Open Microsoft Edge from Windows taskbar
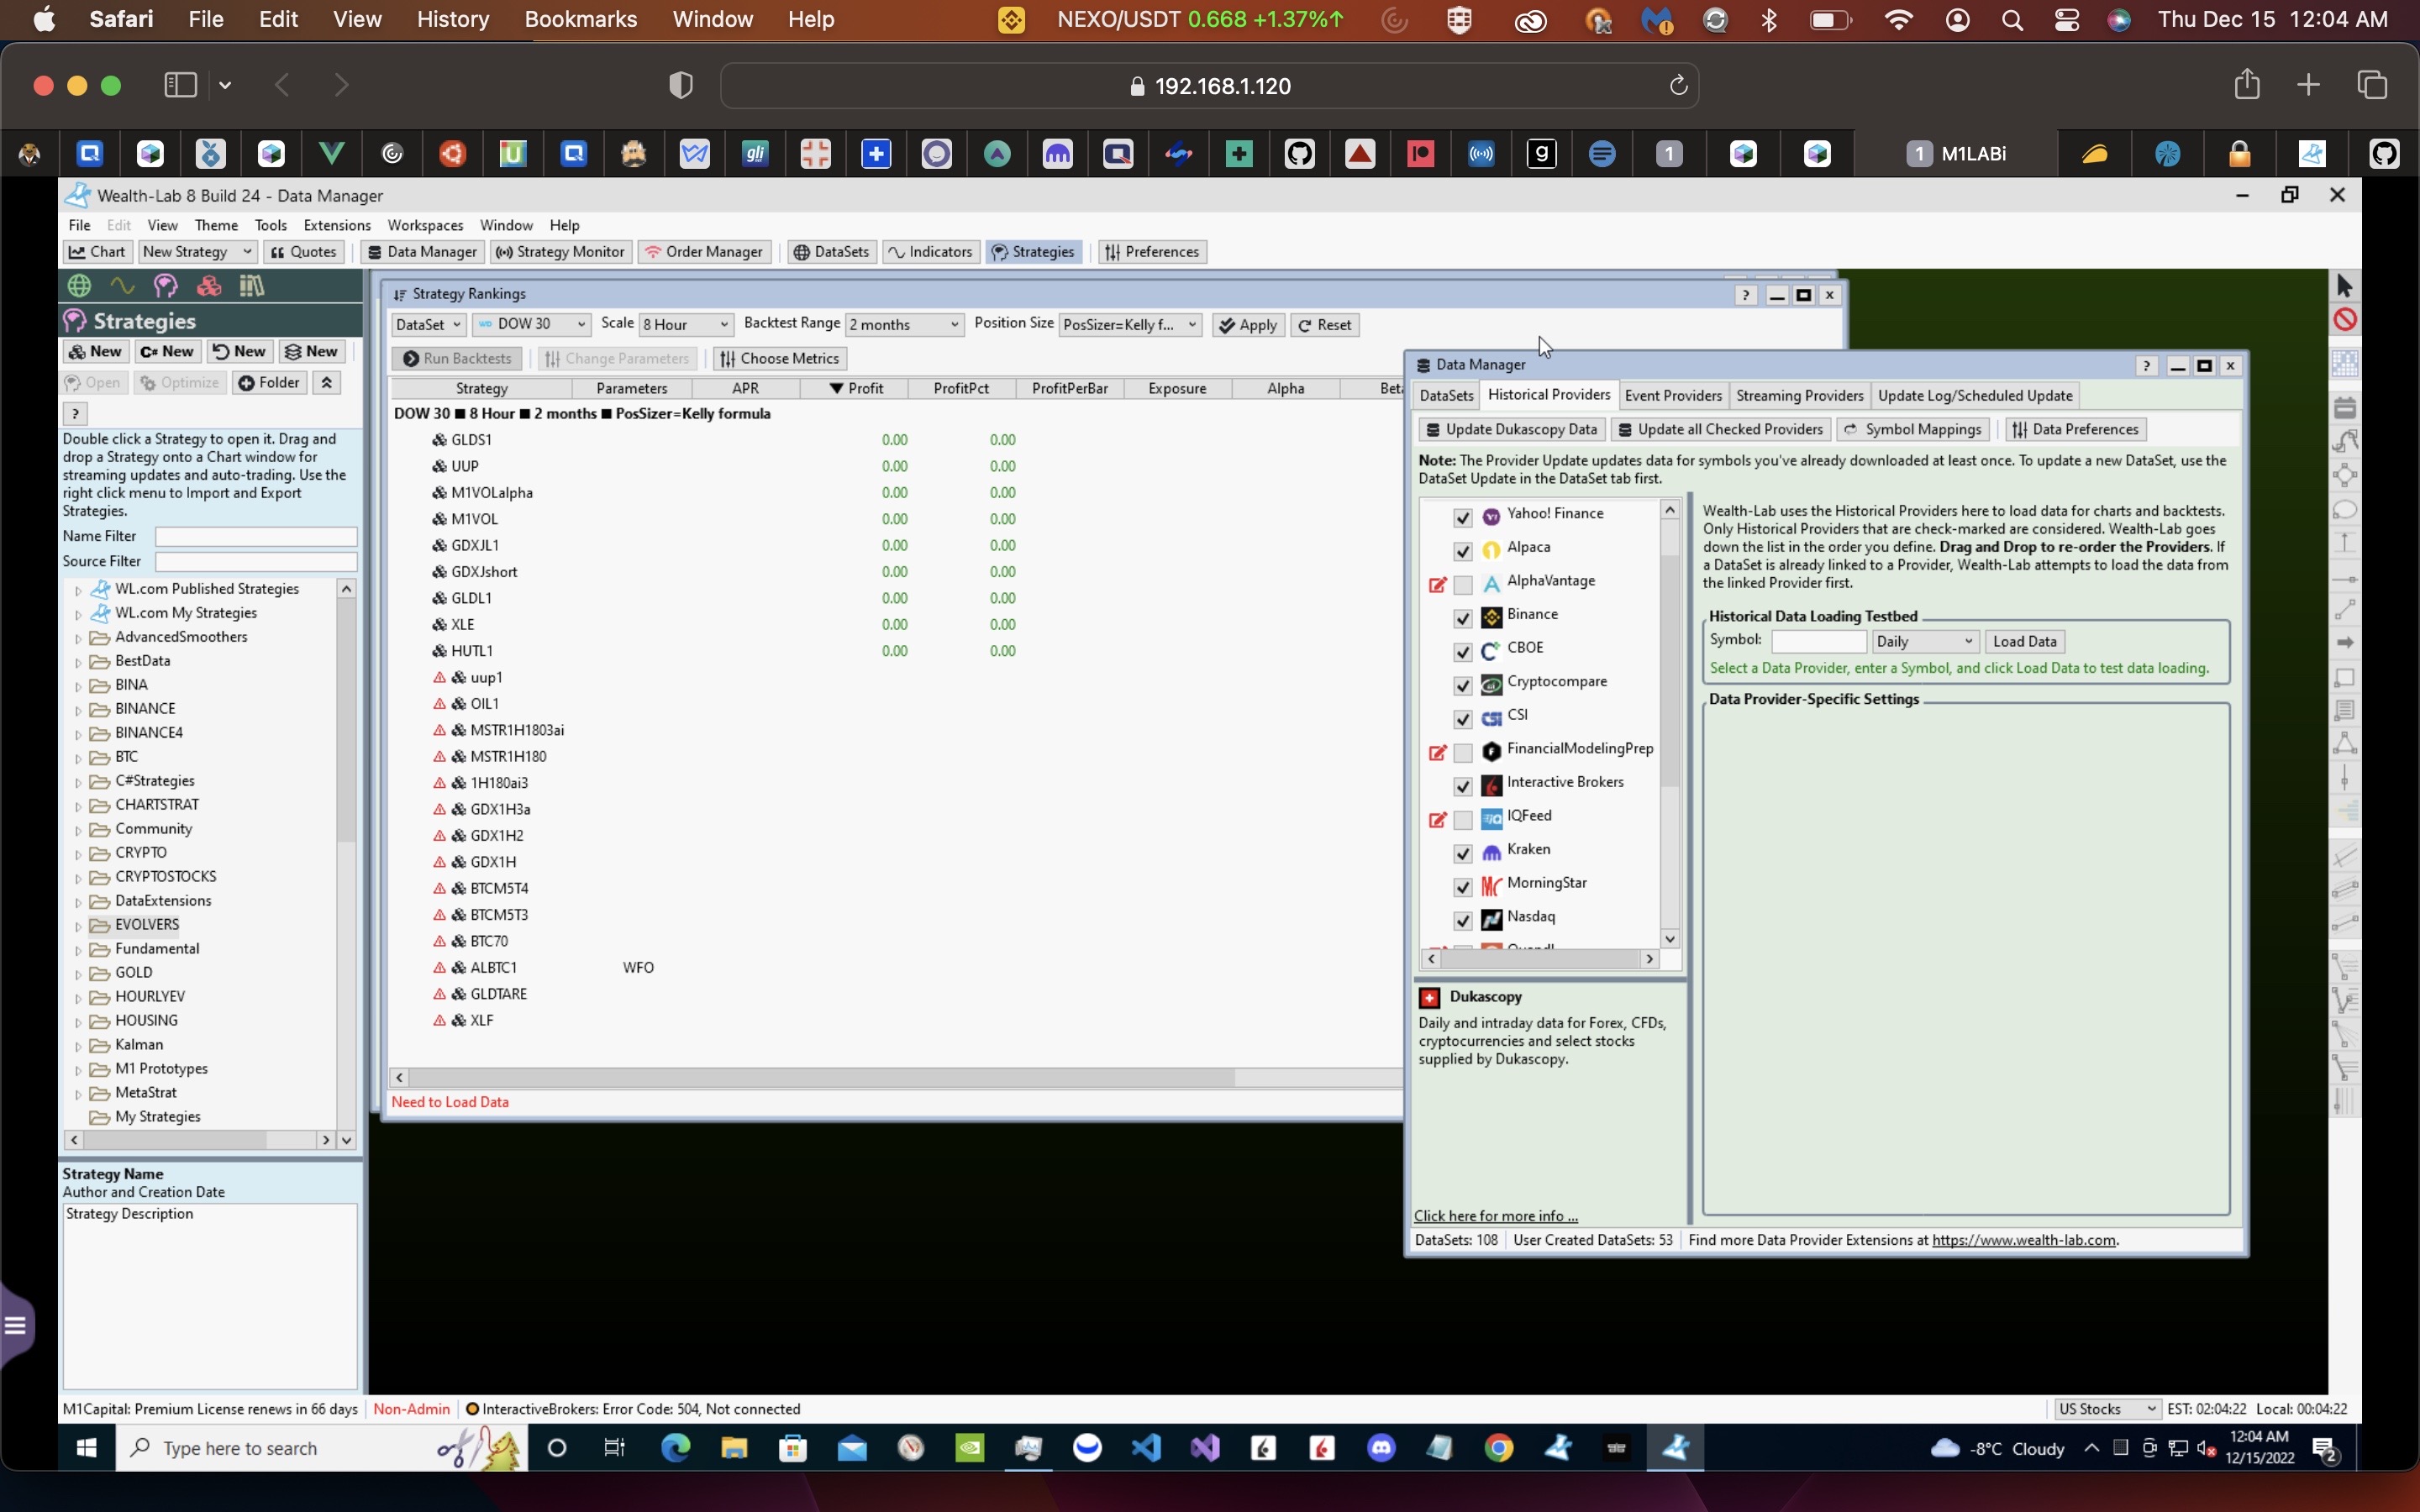This screenshot has width=2420, height=1512. coord(675,1448)
